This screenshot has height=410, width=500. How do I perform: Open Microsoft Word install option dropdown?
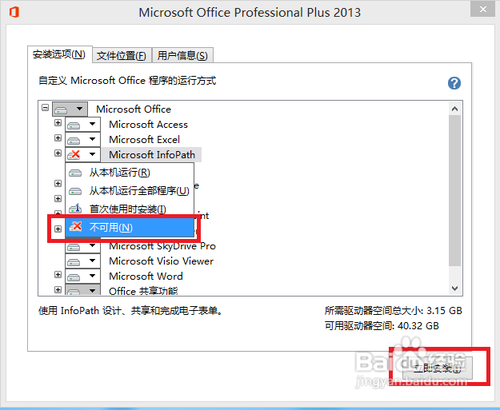click(x=83, y=276)
